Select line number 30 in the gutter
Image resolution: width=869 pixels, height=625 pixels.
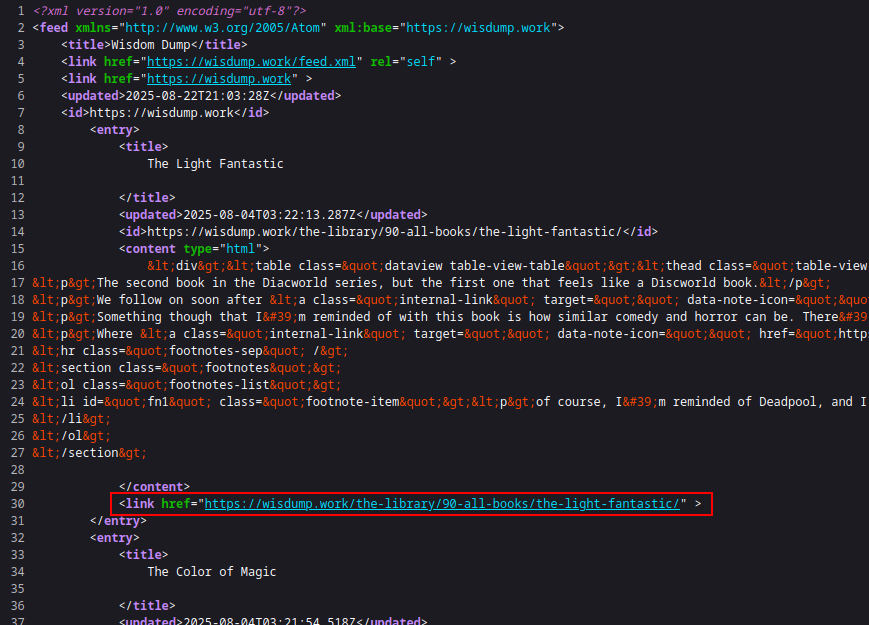click(15, 503)
